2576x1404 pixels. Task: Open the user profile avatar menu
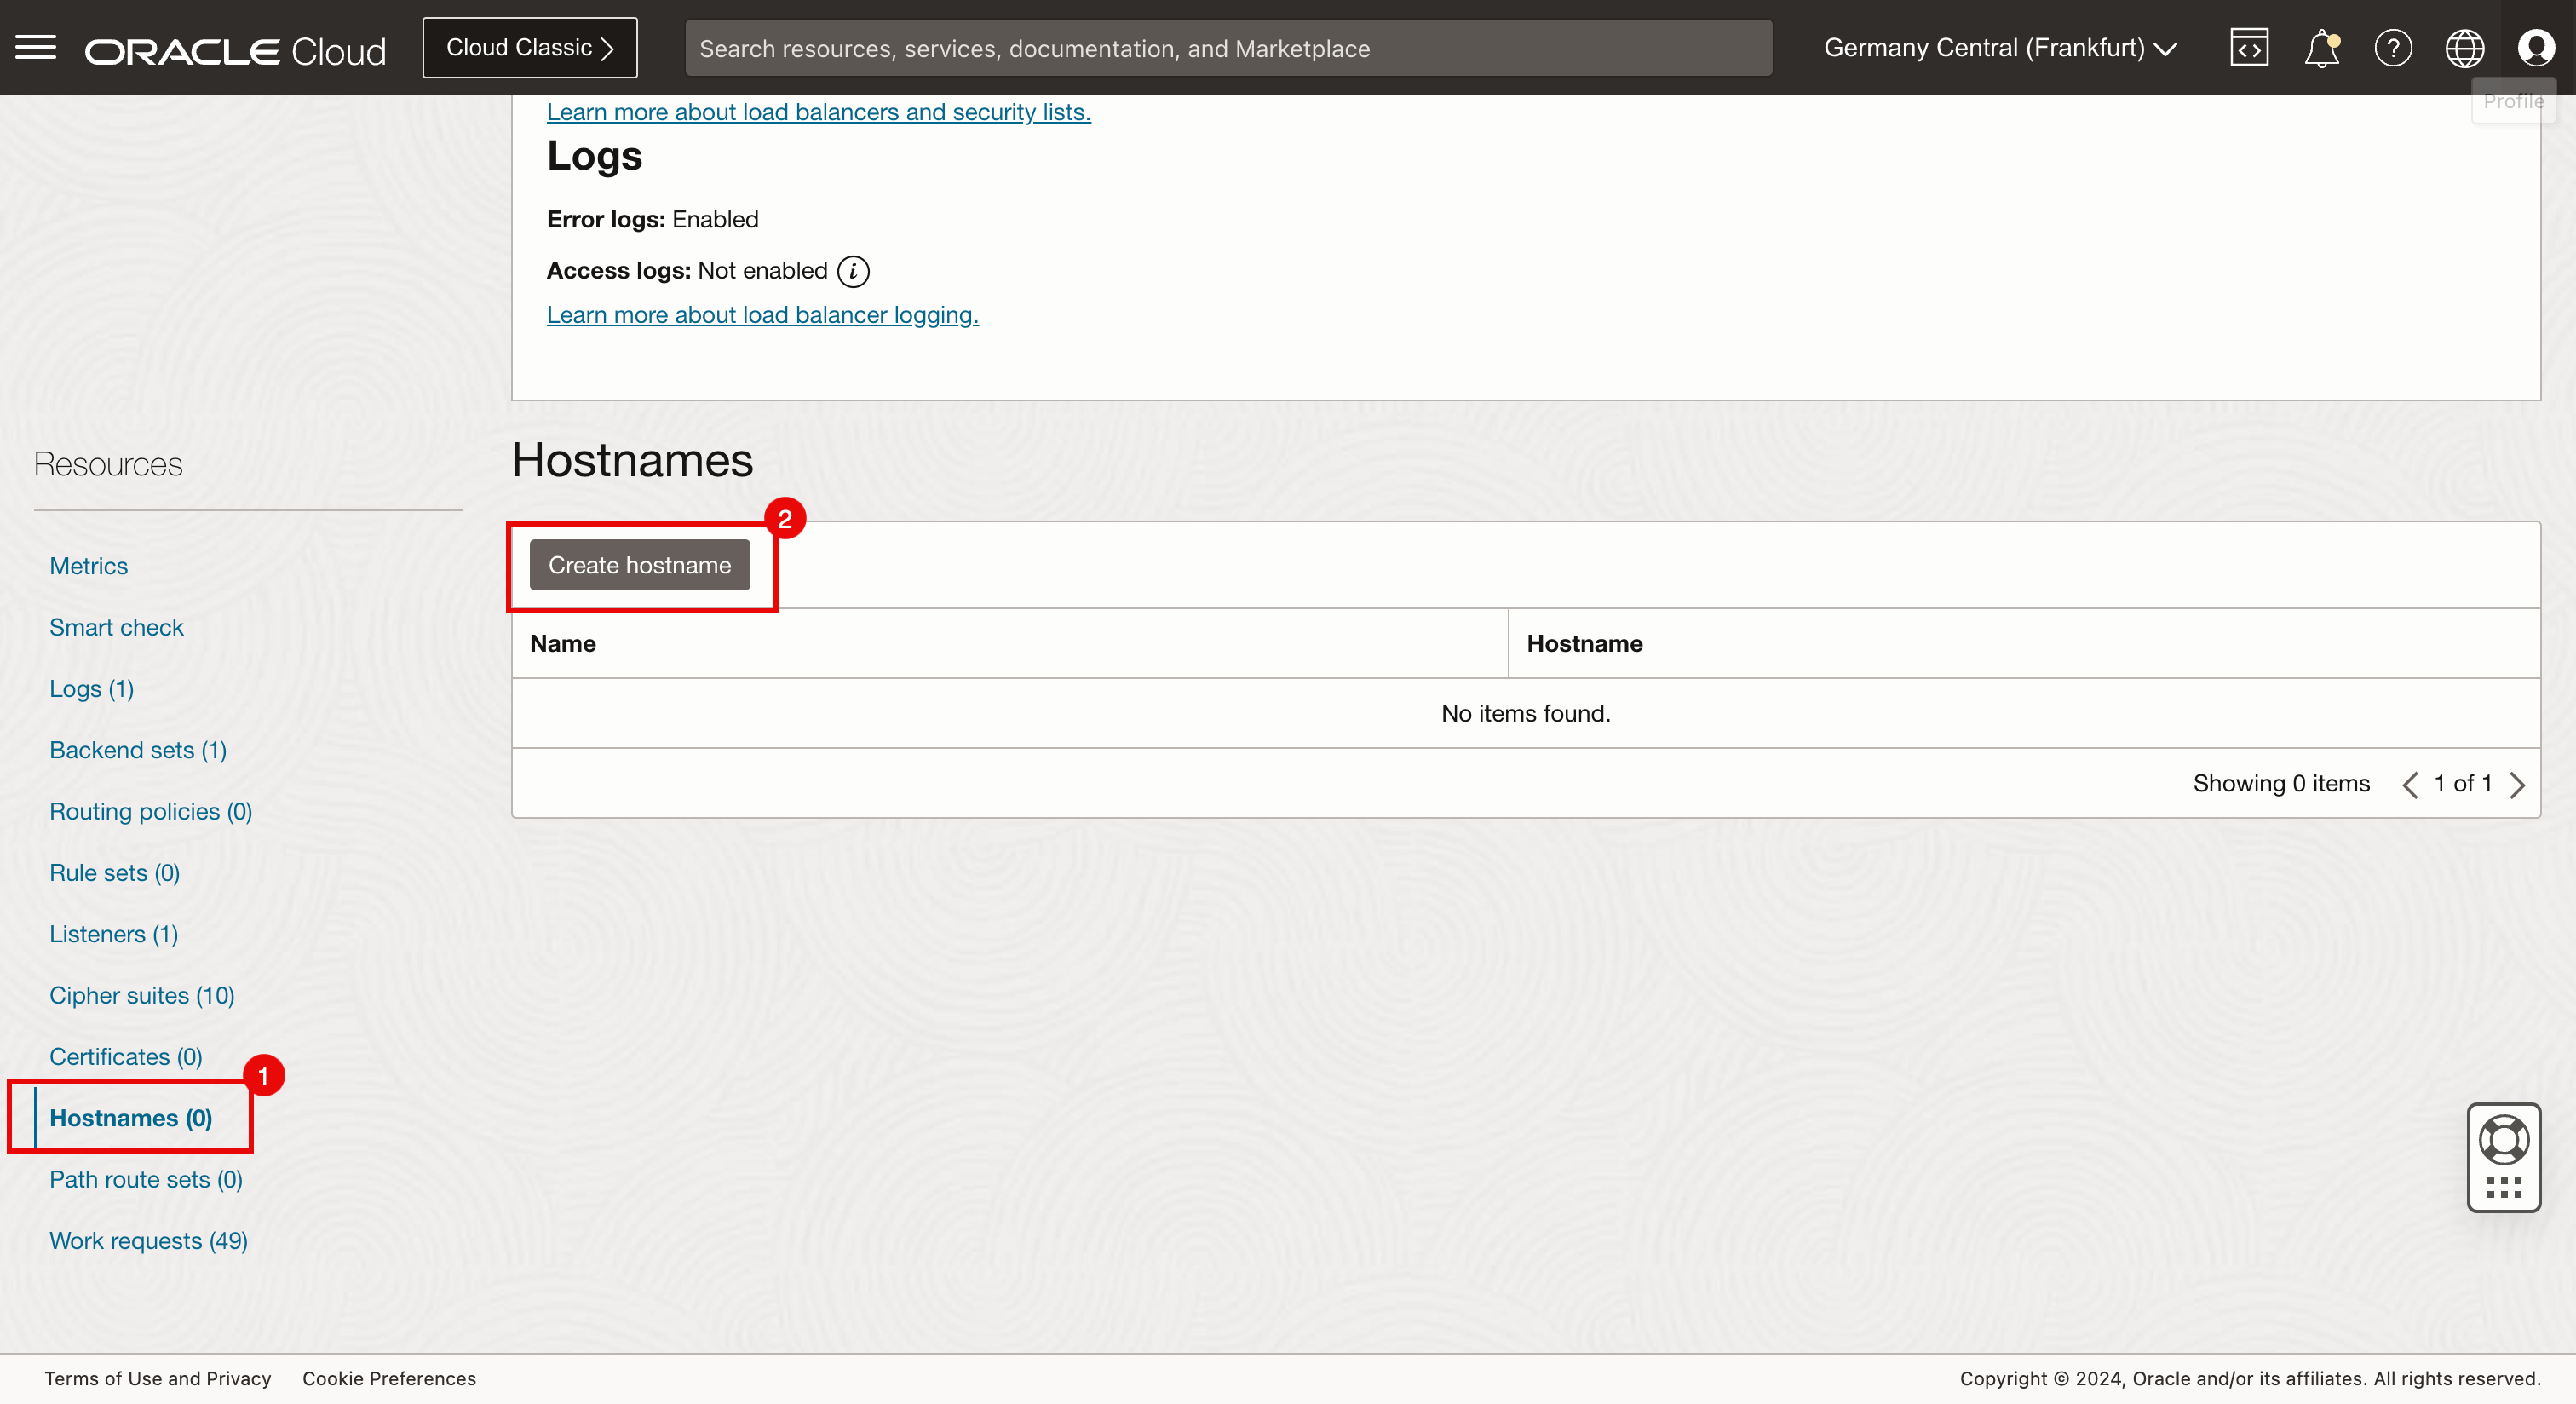click(x=2536, y=48)
